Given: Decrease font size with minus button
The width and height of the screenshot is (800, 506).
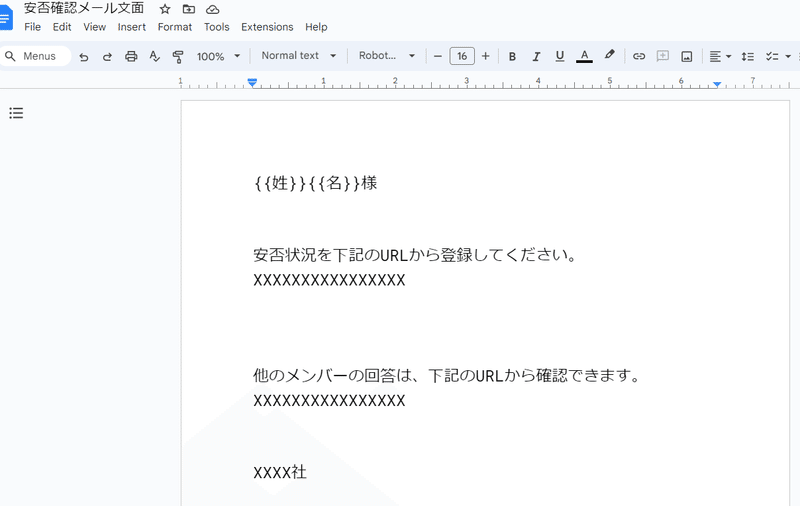Looking at the screenshot, I should [x=437, y=56].
